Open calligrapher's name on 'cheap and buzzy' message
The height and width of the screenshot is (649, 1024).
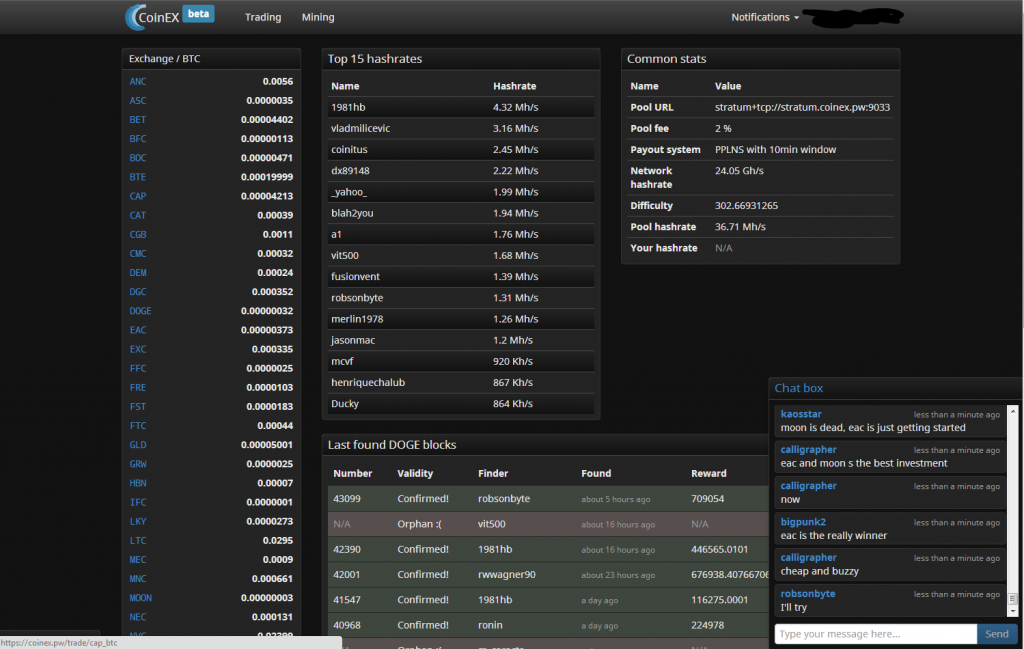pyautogui.click(x=808, y=558)
